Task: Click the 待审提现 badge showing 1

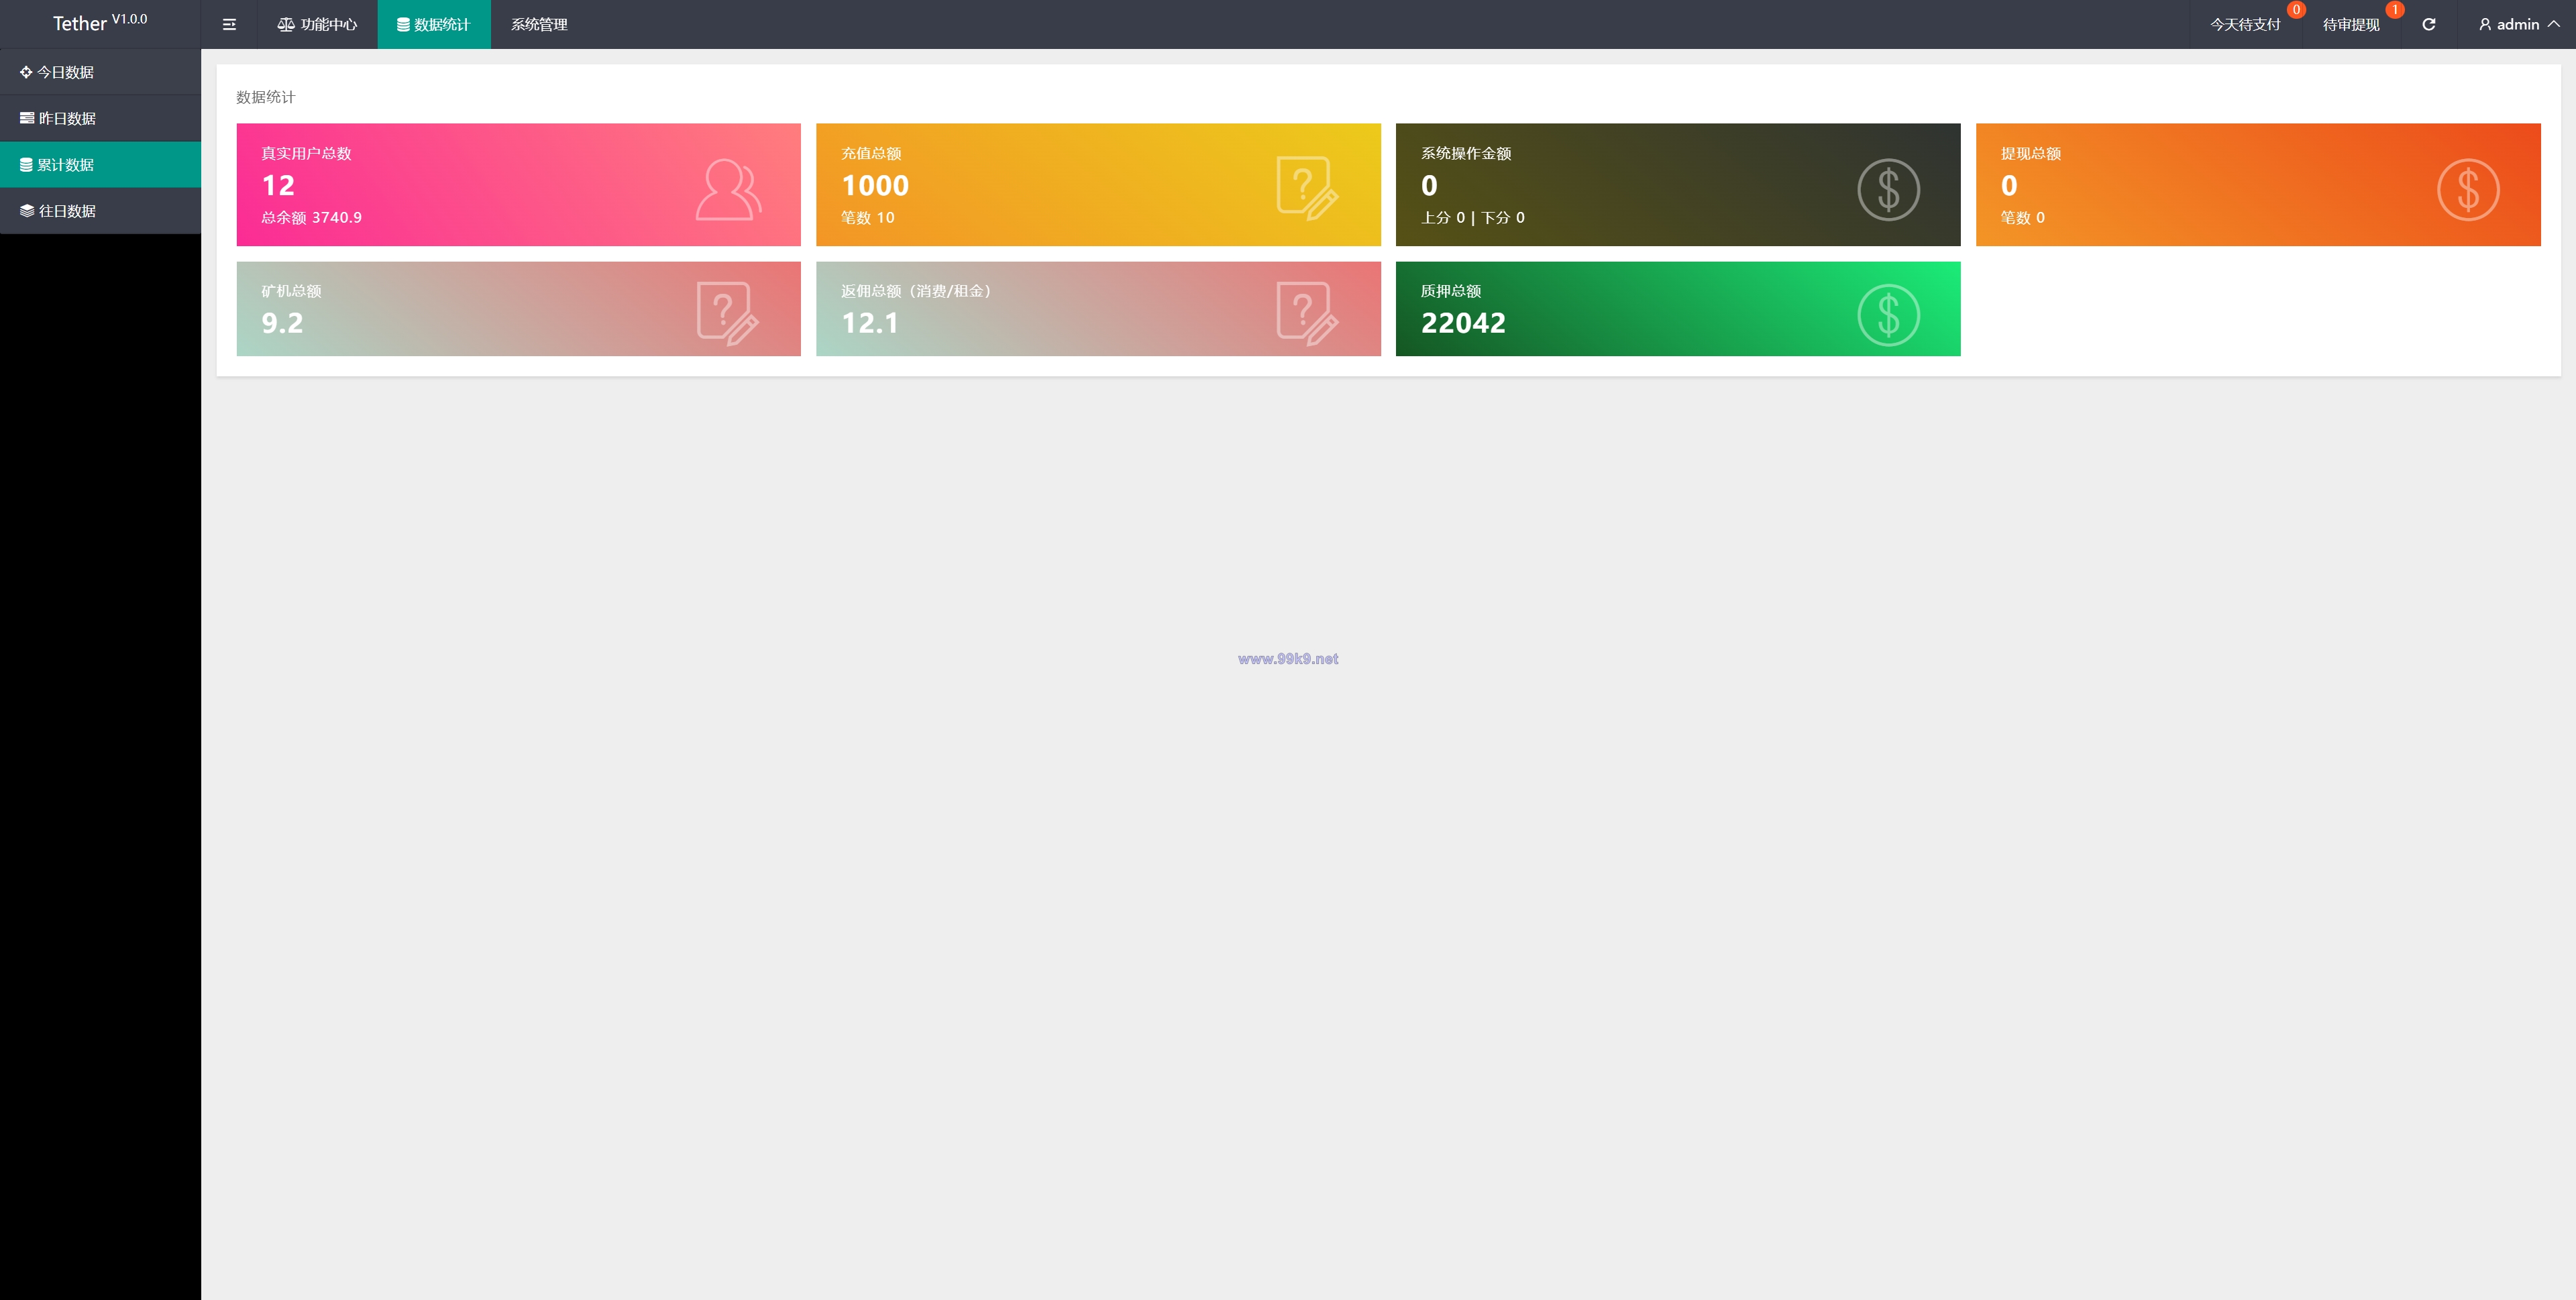Action: [x=2394, y=10]
